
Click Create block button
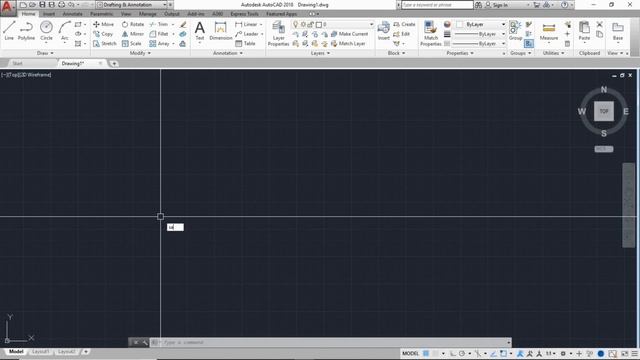(x=404, y=24)
